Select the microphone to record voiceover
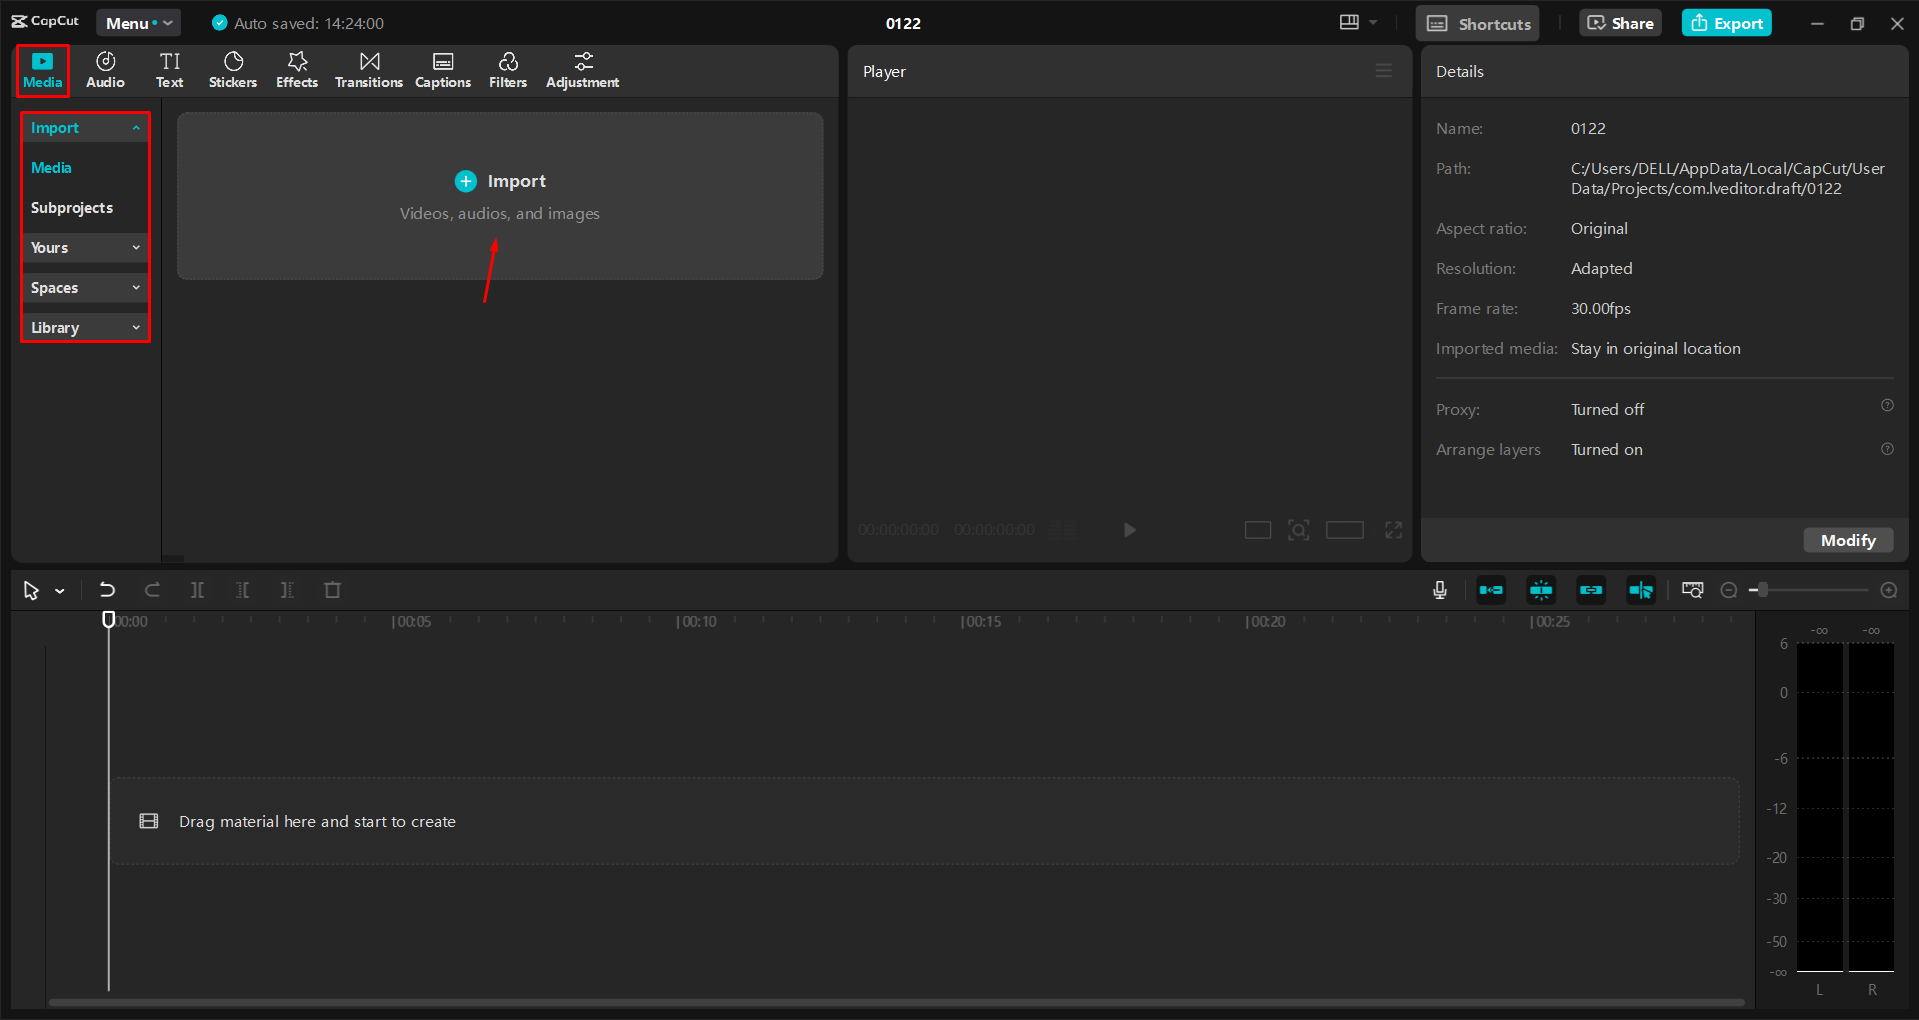The image size is (1919, 1020). coord(1439,590)
